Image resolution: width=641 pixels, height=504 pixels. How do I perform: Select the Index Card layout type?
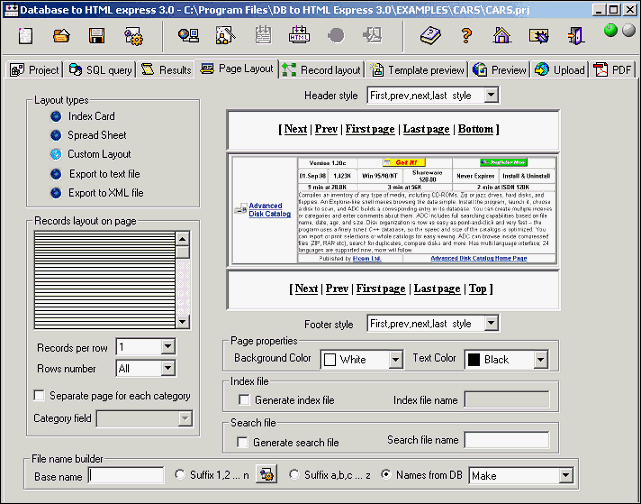pos(56,116)
